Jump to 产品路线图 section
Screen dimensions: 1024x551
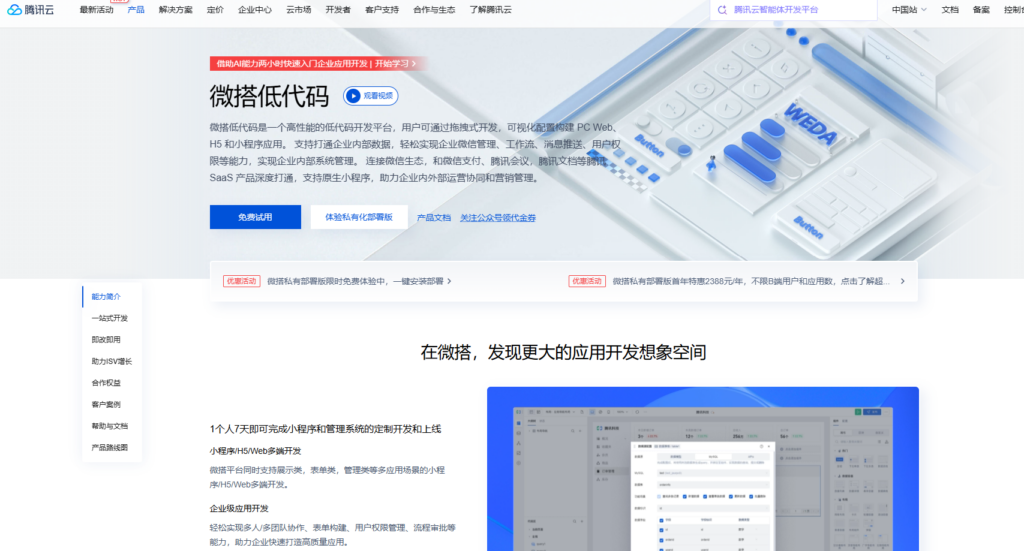[110, 447]
